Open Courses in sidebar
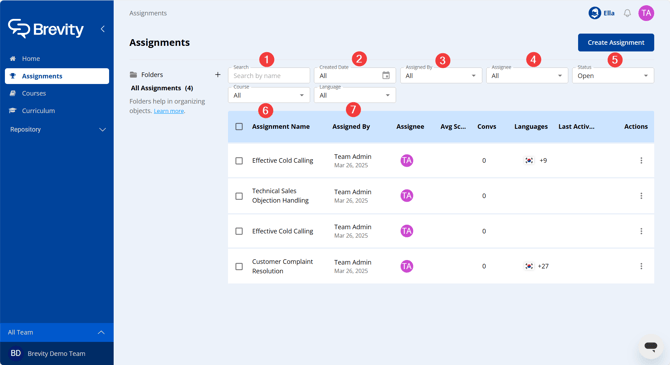 click(57, 93)
